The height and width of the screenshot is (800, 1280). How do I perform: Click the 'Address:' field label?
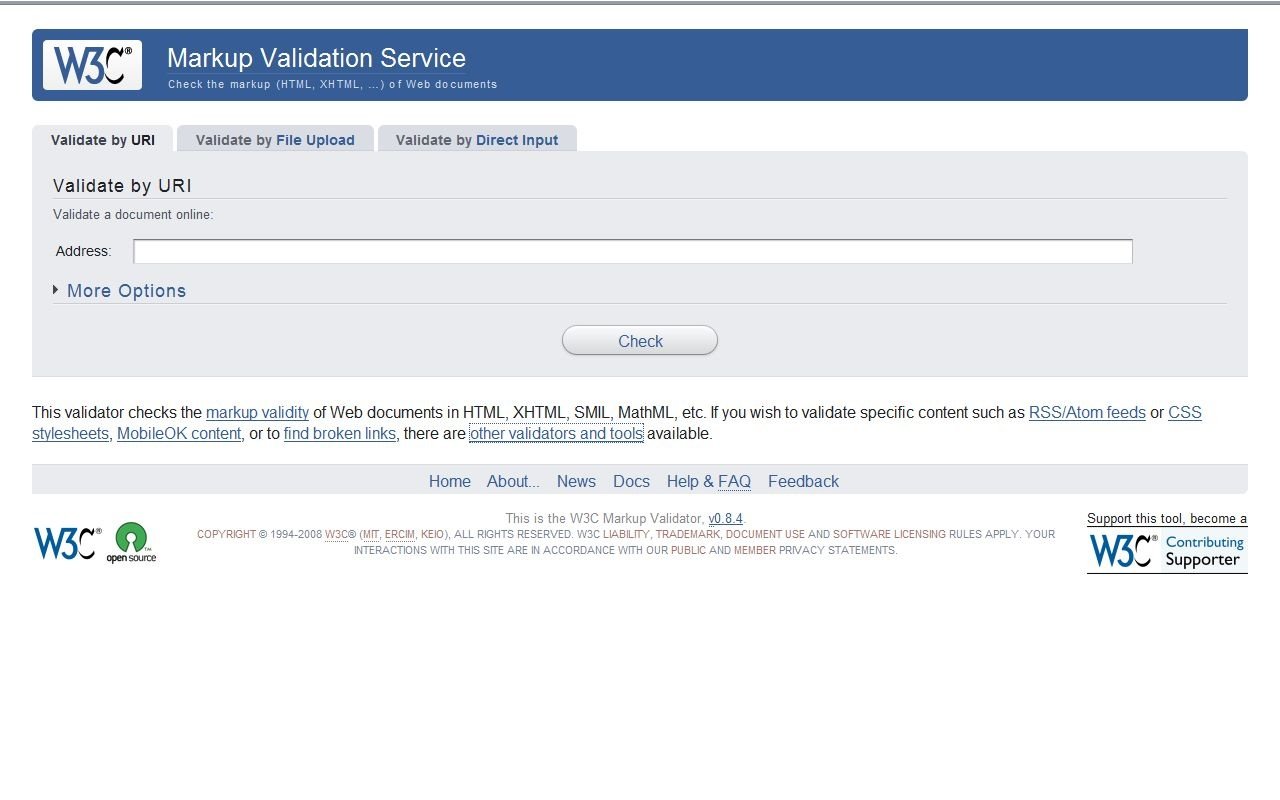click(x=83, y=251)
